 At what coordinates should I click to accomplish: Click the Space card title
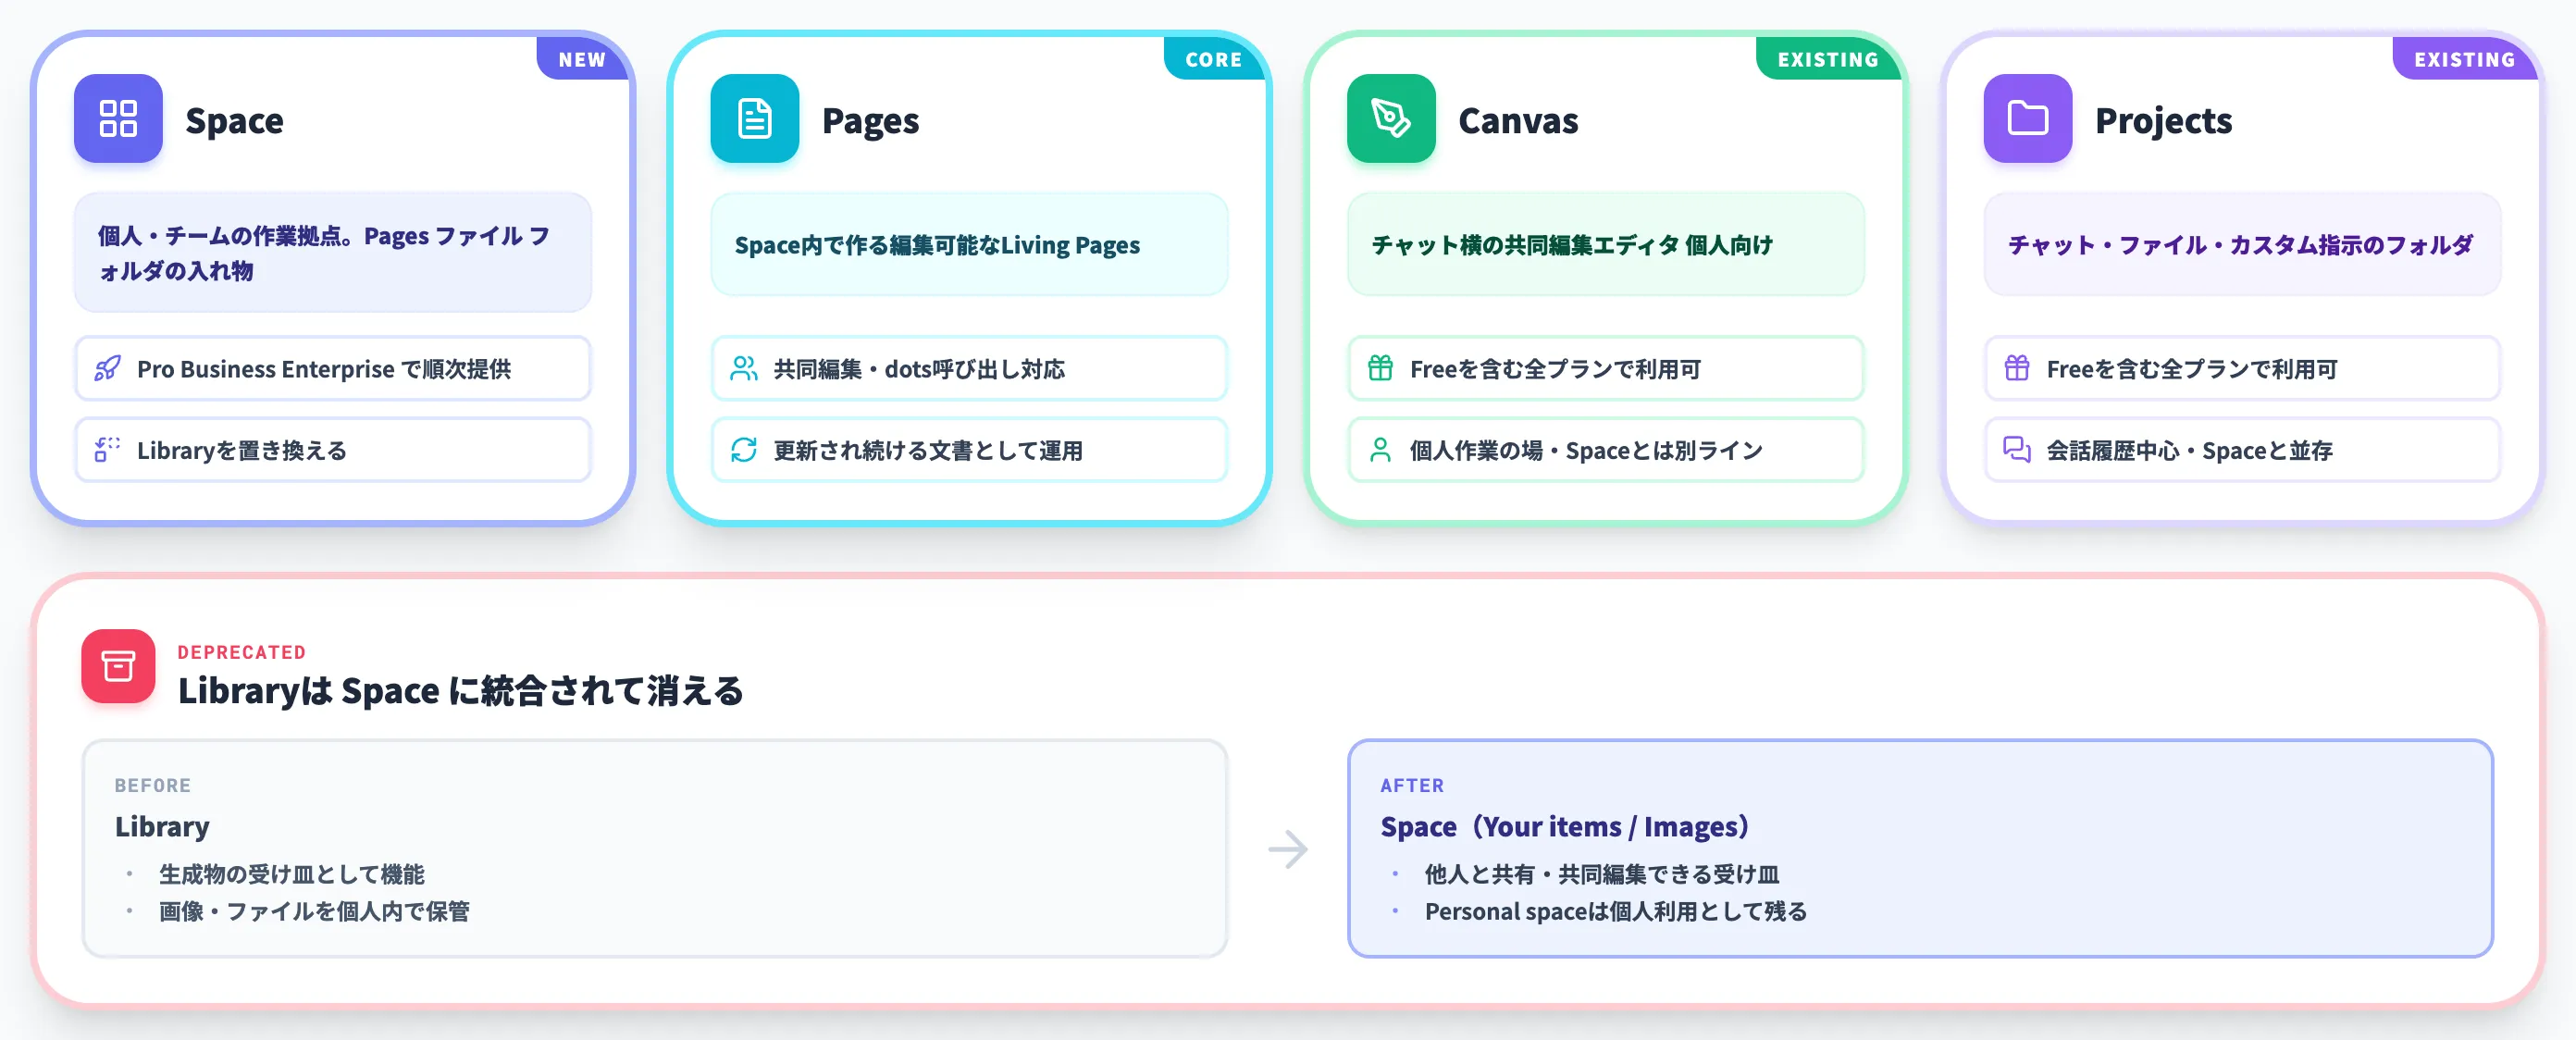[234, 120]
